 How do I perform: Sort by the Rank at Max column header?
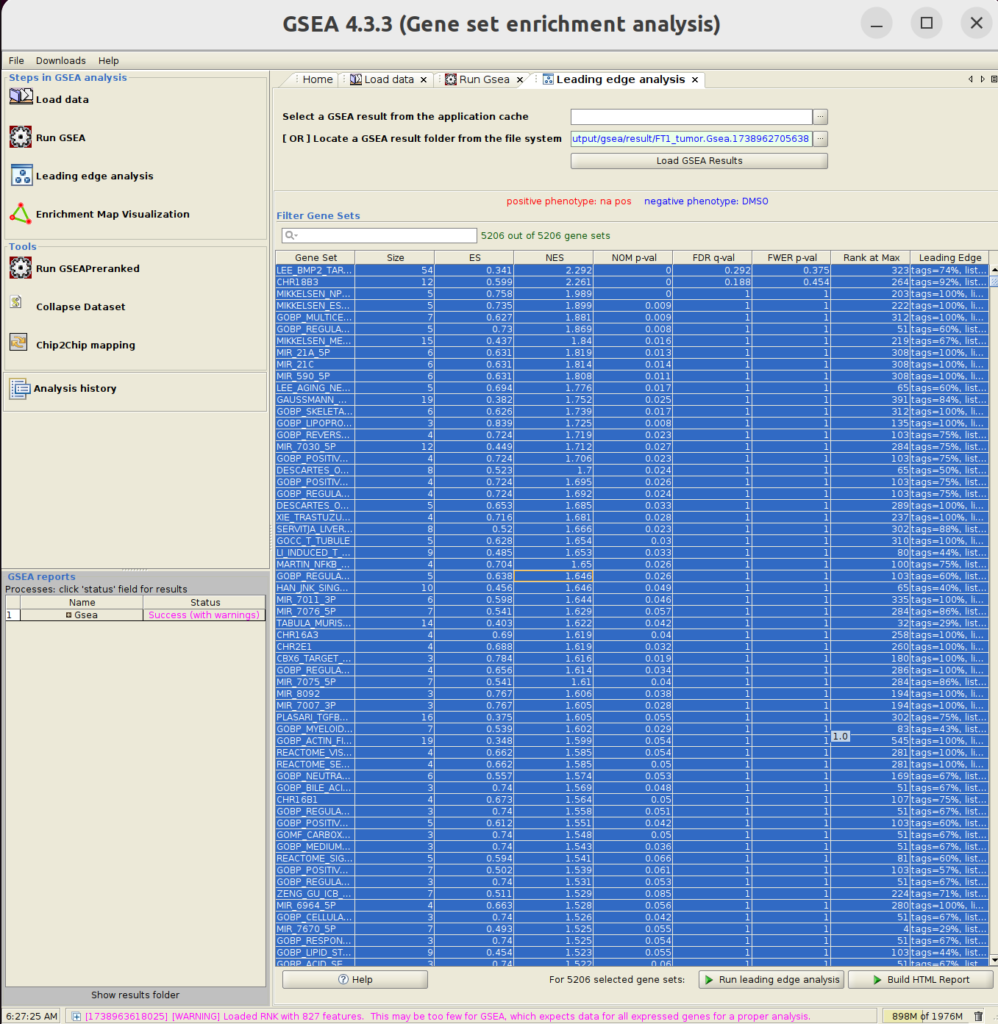click(871, 258)
